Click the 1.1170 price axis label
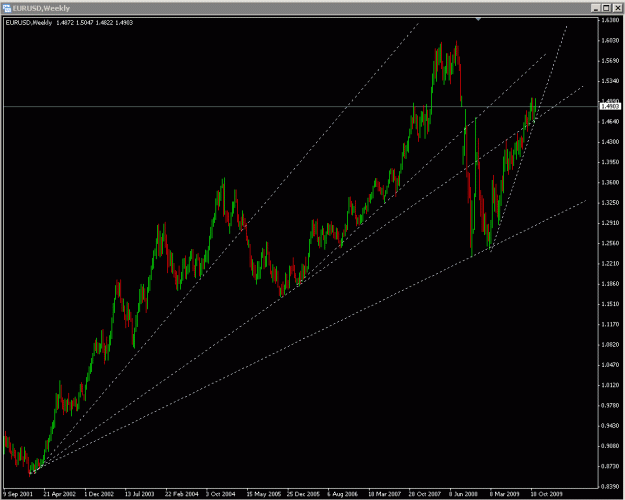 [x=610, y=324]
